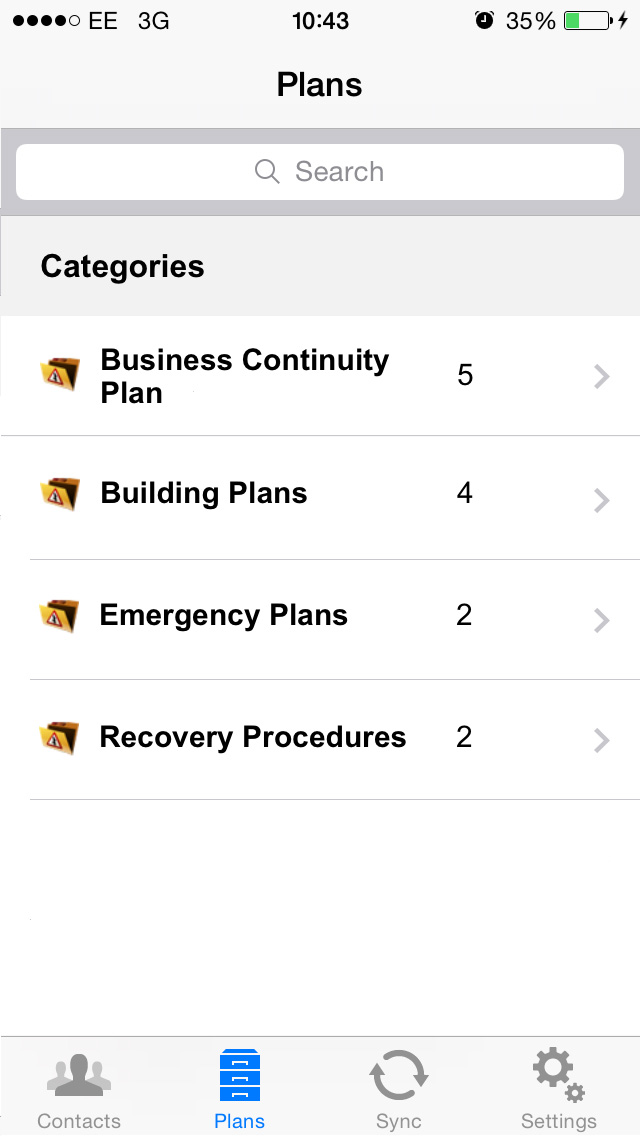Tap the battery indicator in status bar
Screen dimensions: 640x1136
pyautogui.click(x=587, y=20)
